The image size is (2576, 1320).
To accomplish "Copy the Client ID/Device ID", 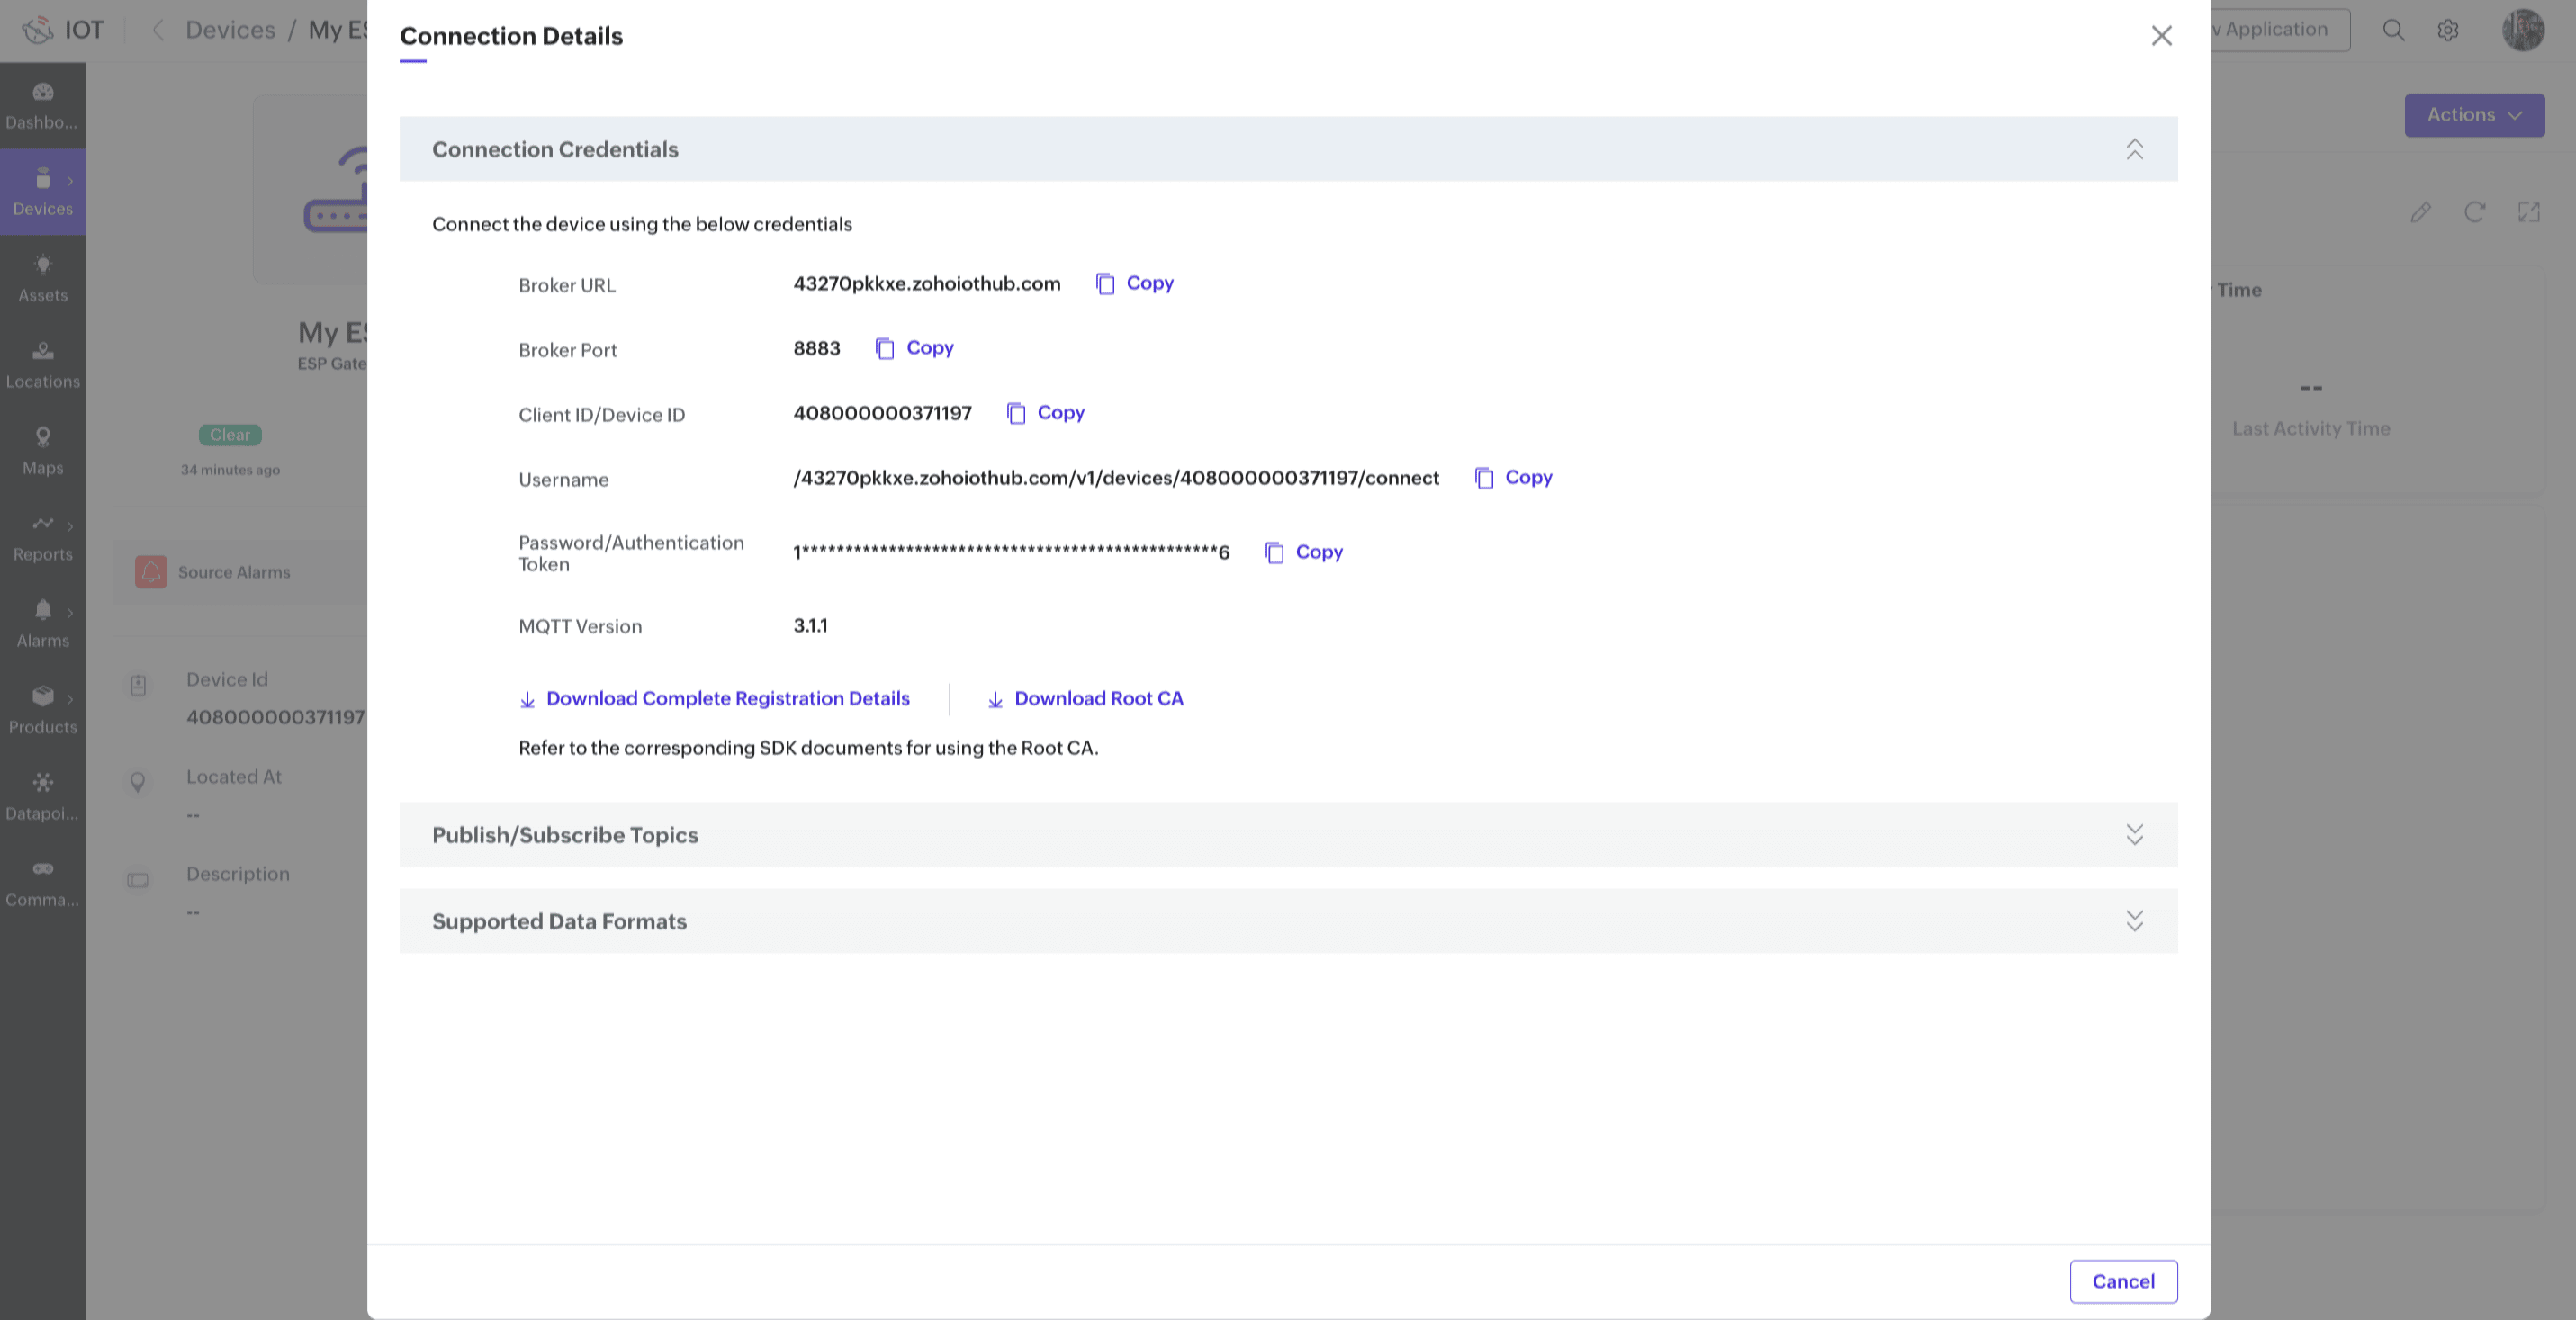I will coord(1045,413).
